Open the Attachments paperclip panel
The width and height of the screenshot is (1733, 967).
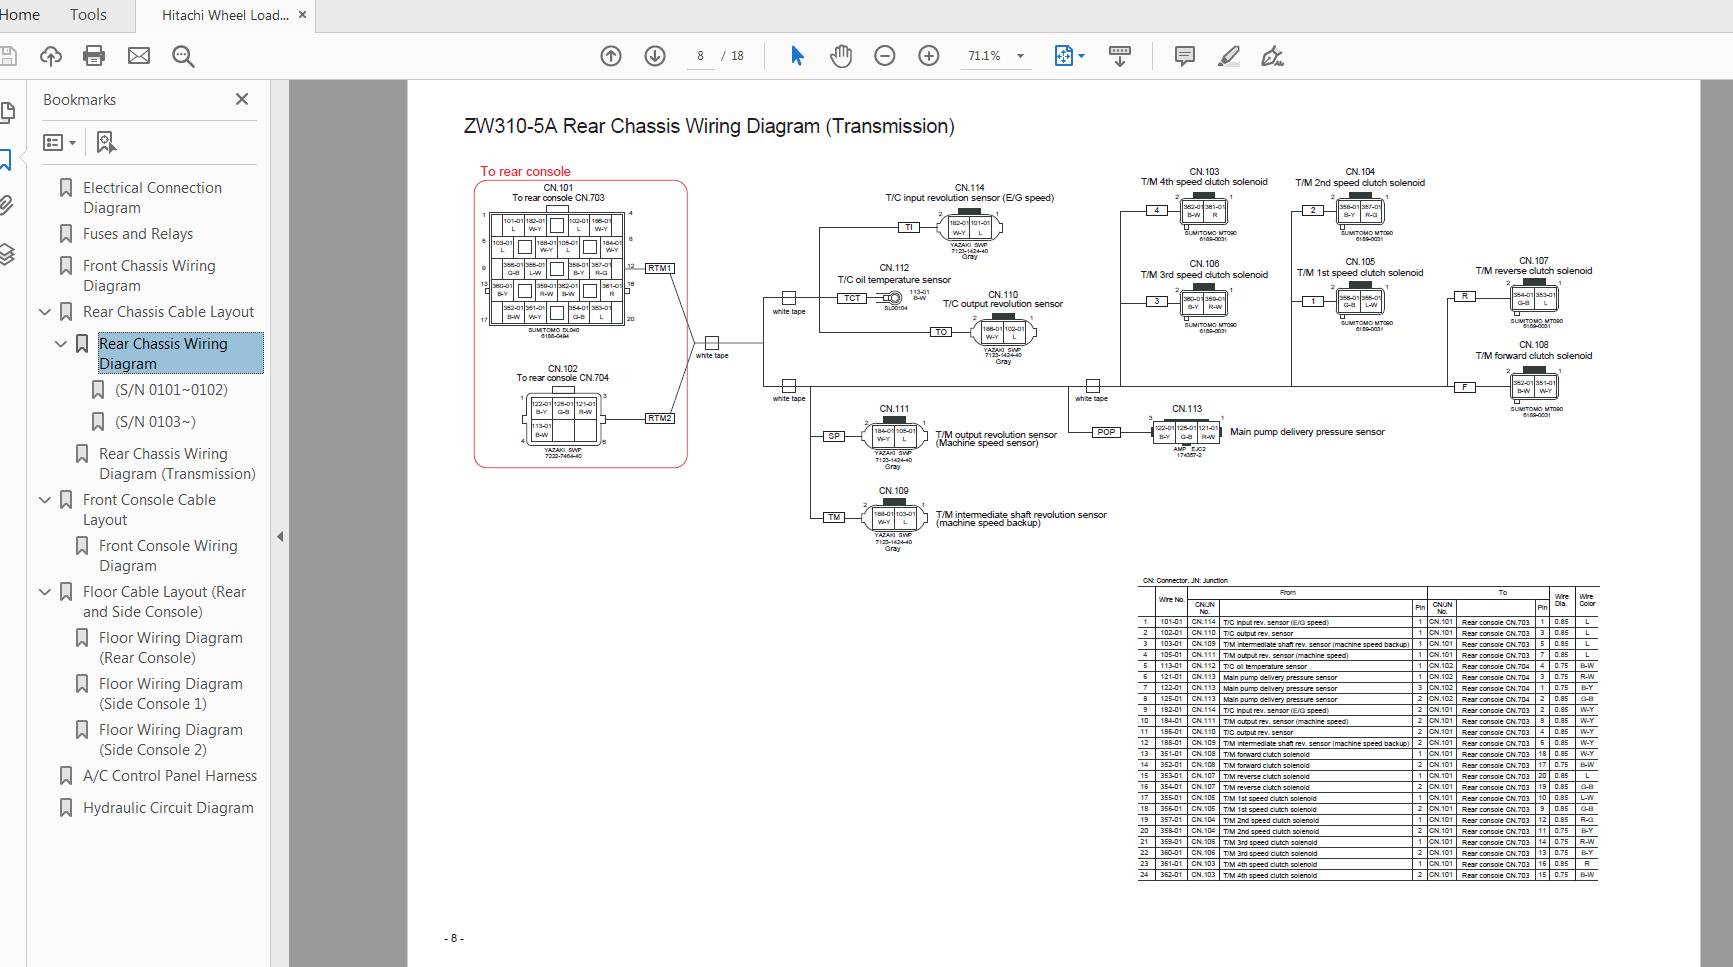click(8, 205)
